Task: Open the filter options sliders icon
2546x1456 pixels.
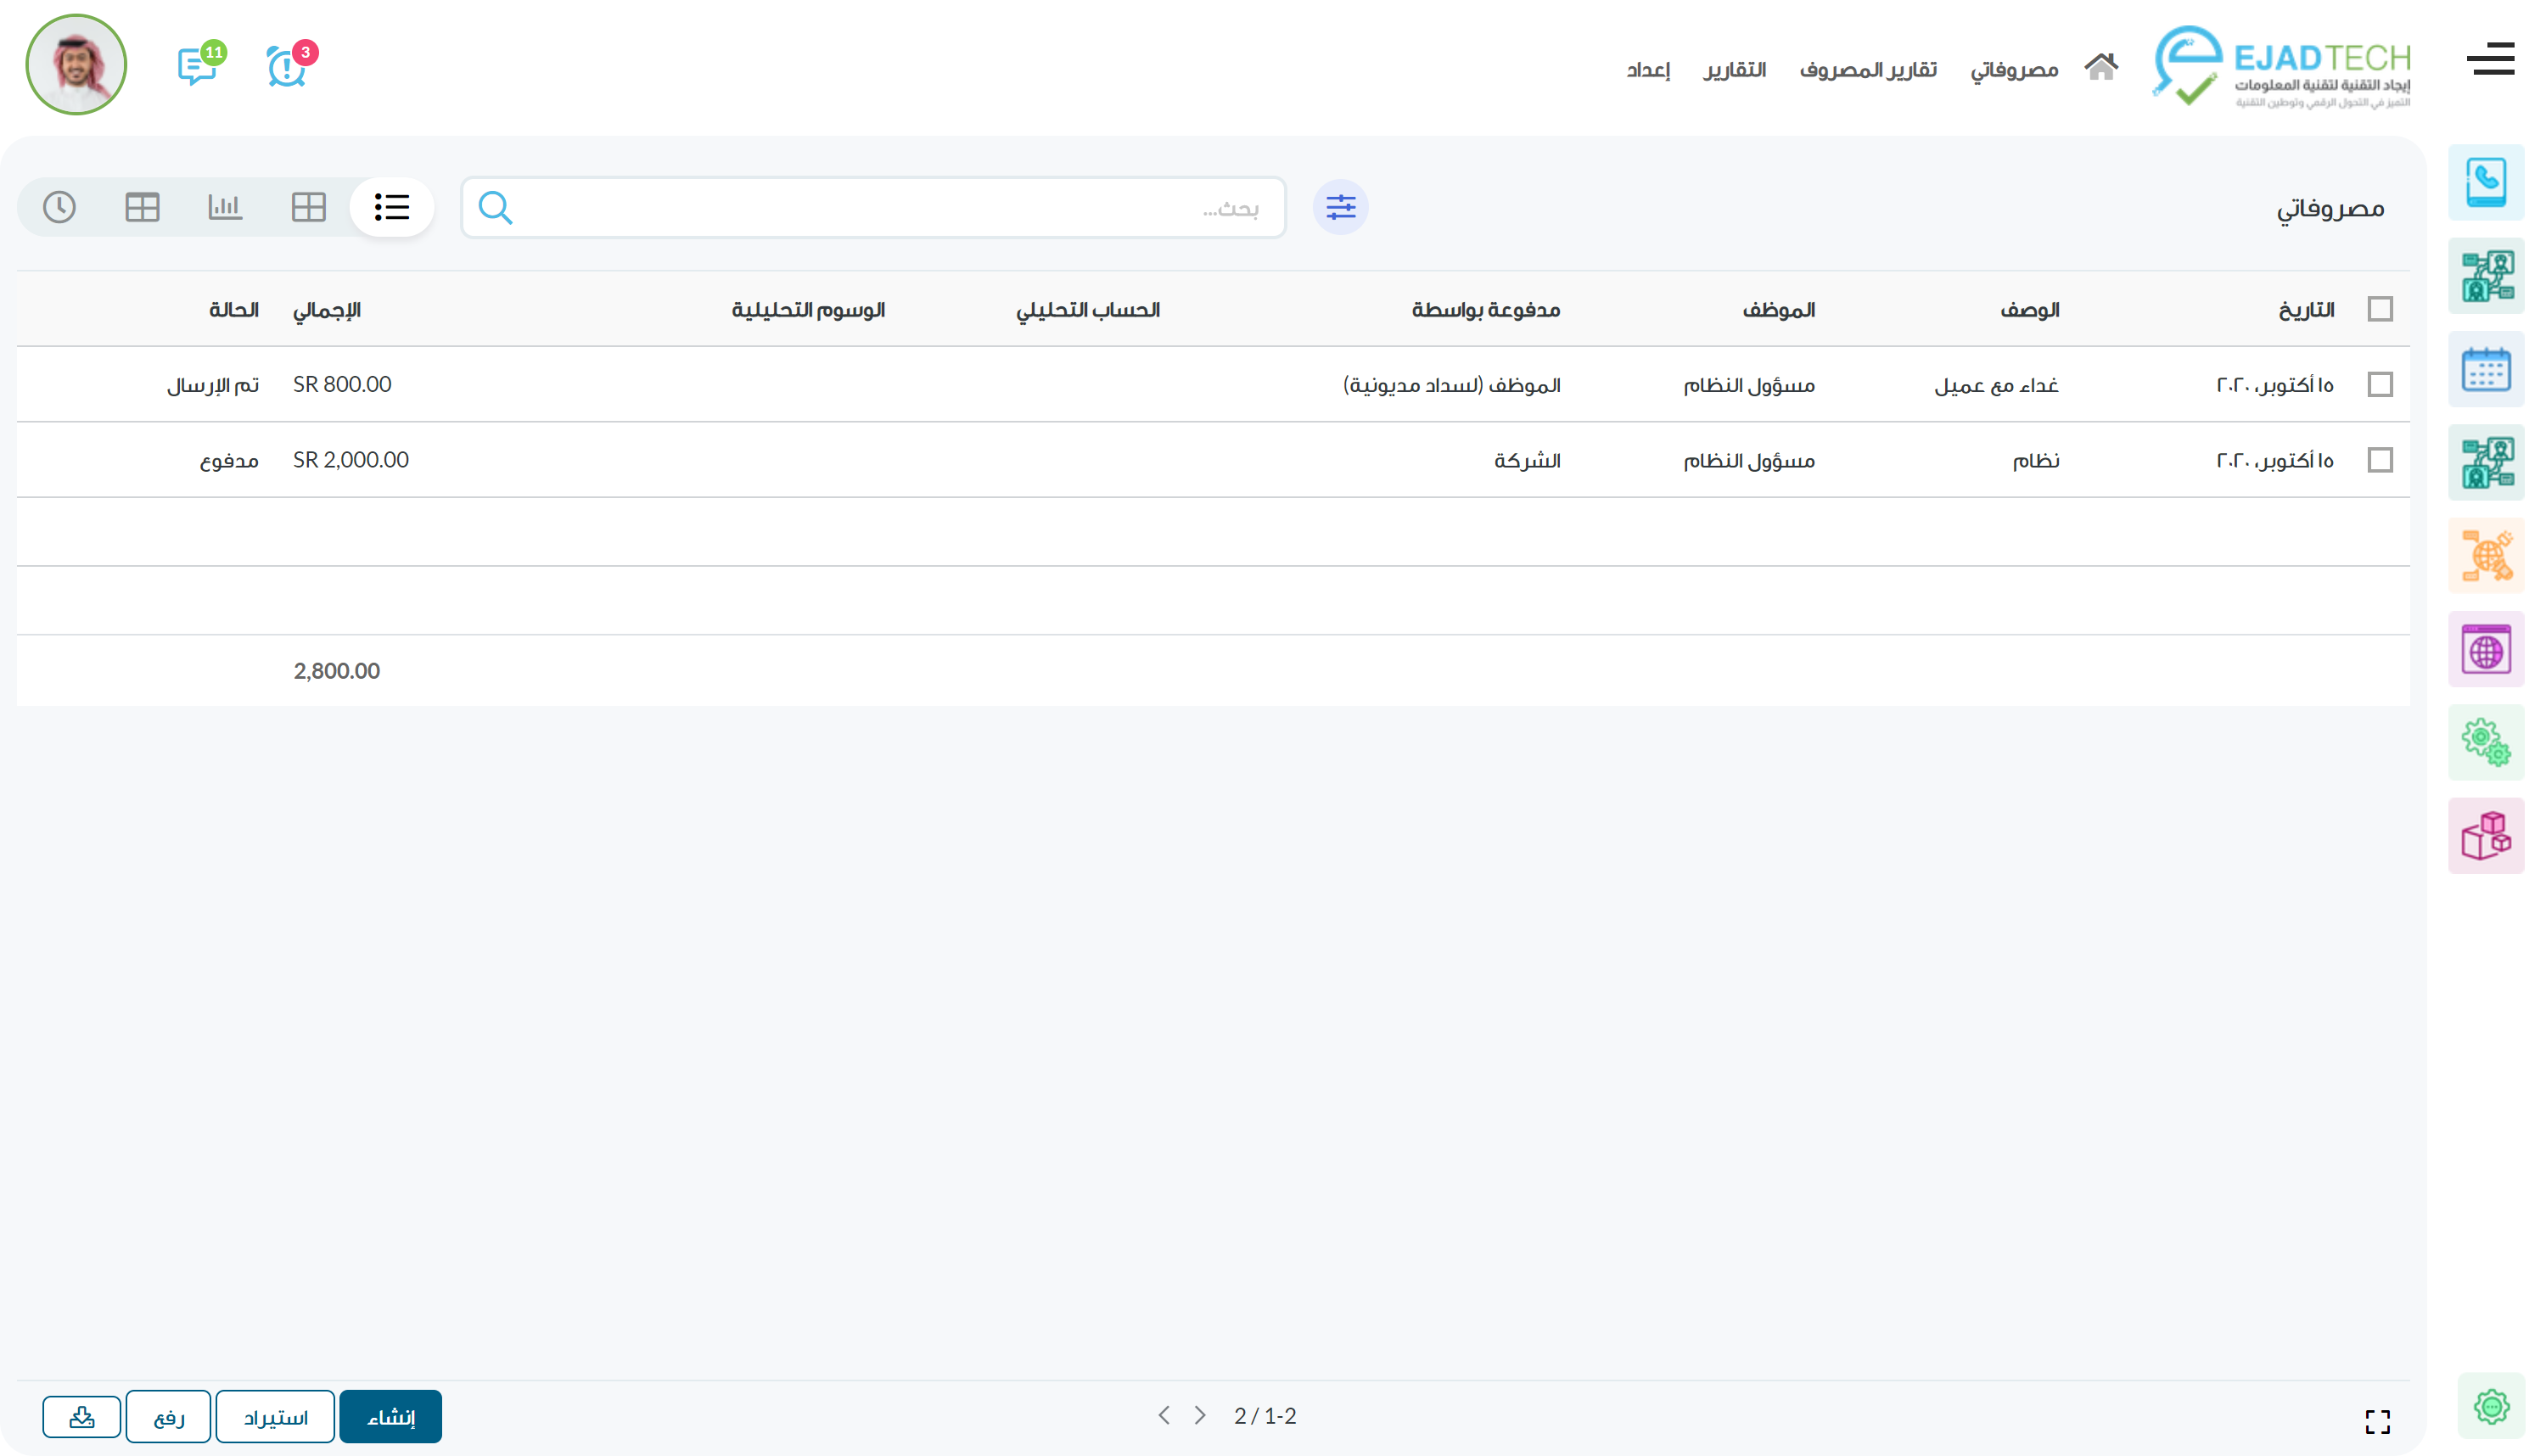Action: pyautogui.click(x=1340, y=207)
